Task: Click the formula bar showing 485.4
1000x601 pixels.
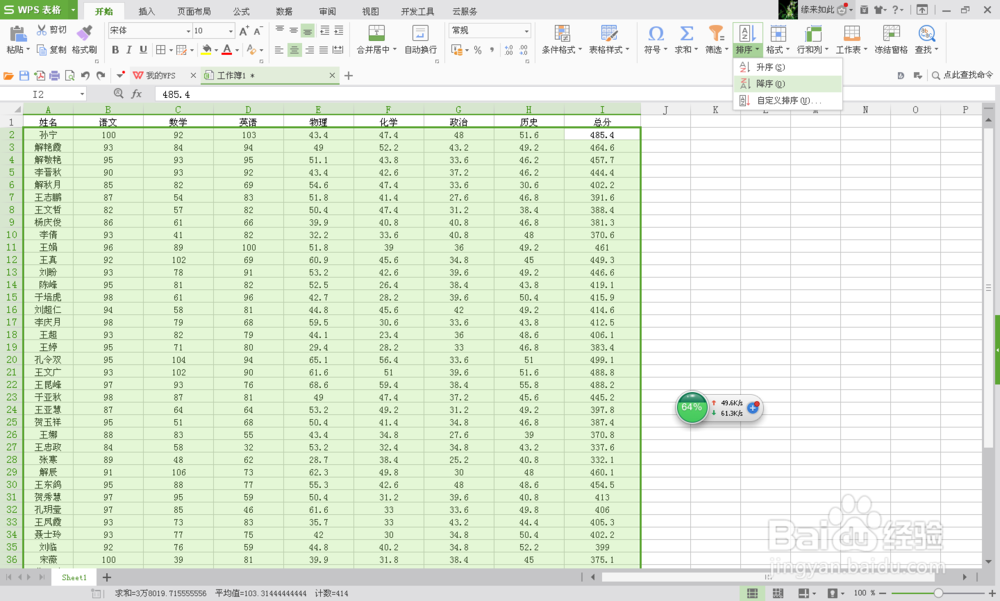Action: click(574, 94)
